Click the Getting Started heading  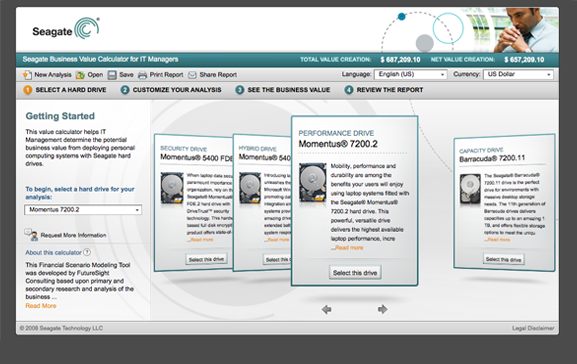coord(60,116)
